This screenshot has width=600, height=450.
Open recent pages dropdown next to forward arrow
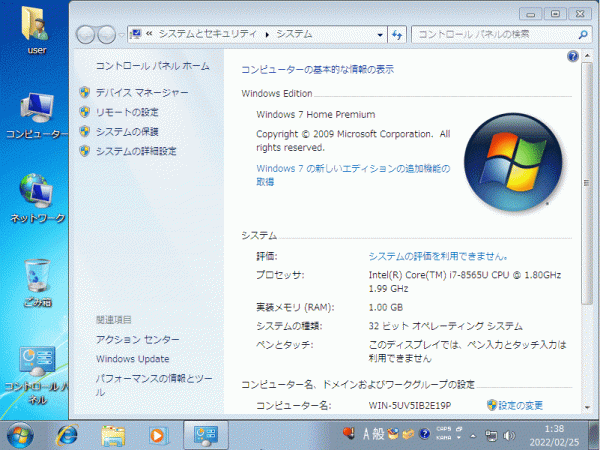tap(121, 35)
